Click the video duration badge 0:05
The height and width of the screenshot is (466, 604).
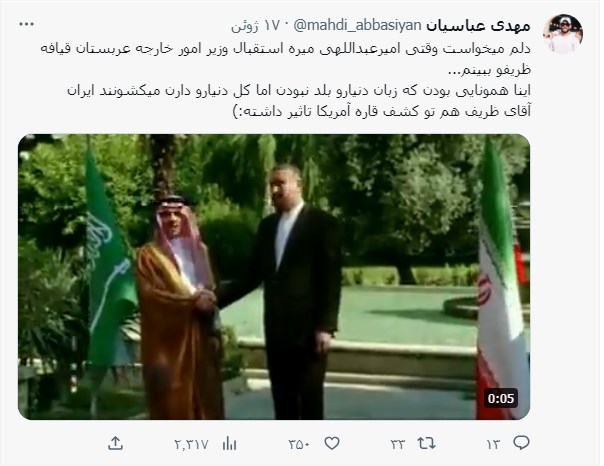tap(501, 398)
